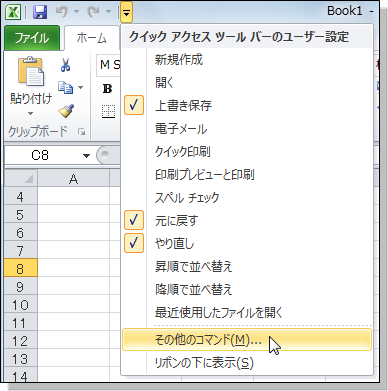Toggle Bold formatting button

107,89
